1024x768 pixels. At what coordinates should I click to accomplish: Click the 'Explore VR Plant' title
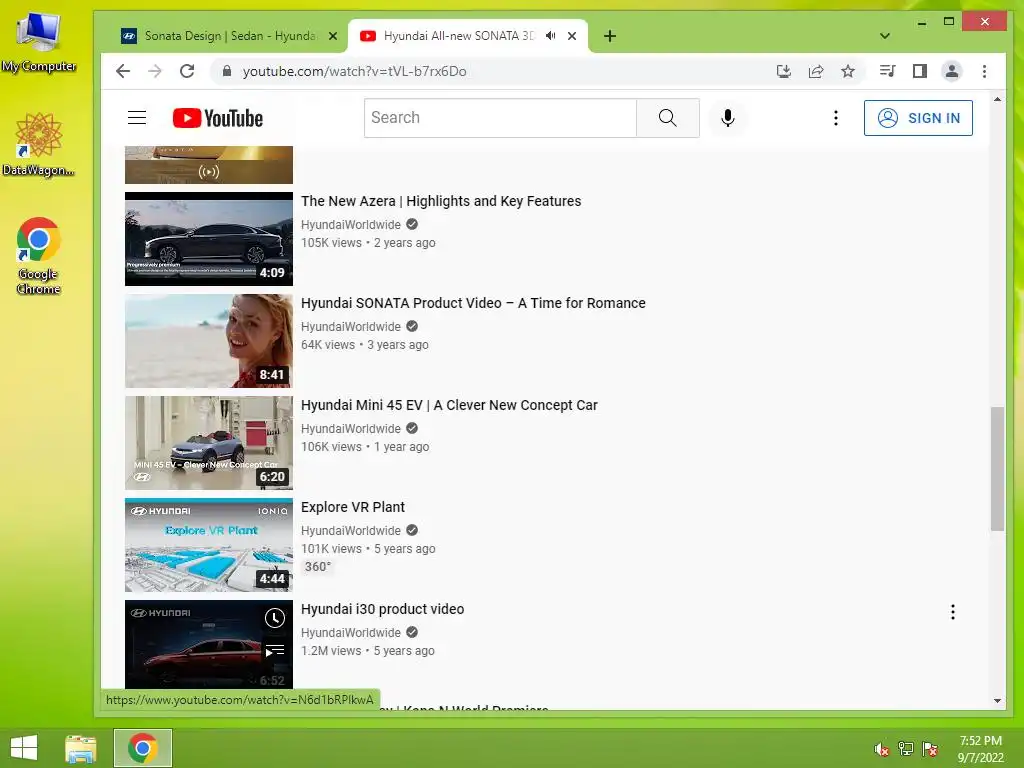(353, 507)
